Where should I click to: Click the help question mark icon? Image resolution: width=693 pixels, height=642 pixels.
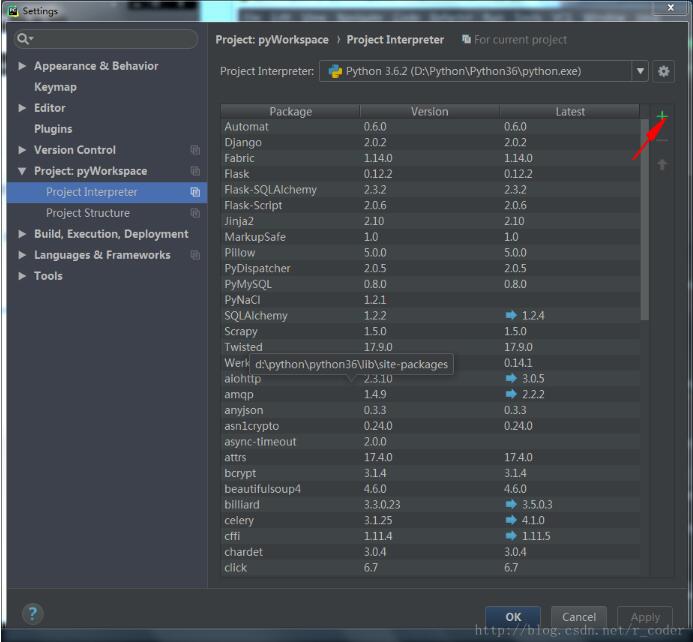[x=32, y=614]
